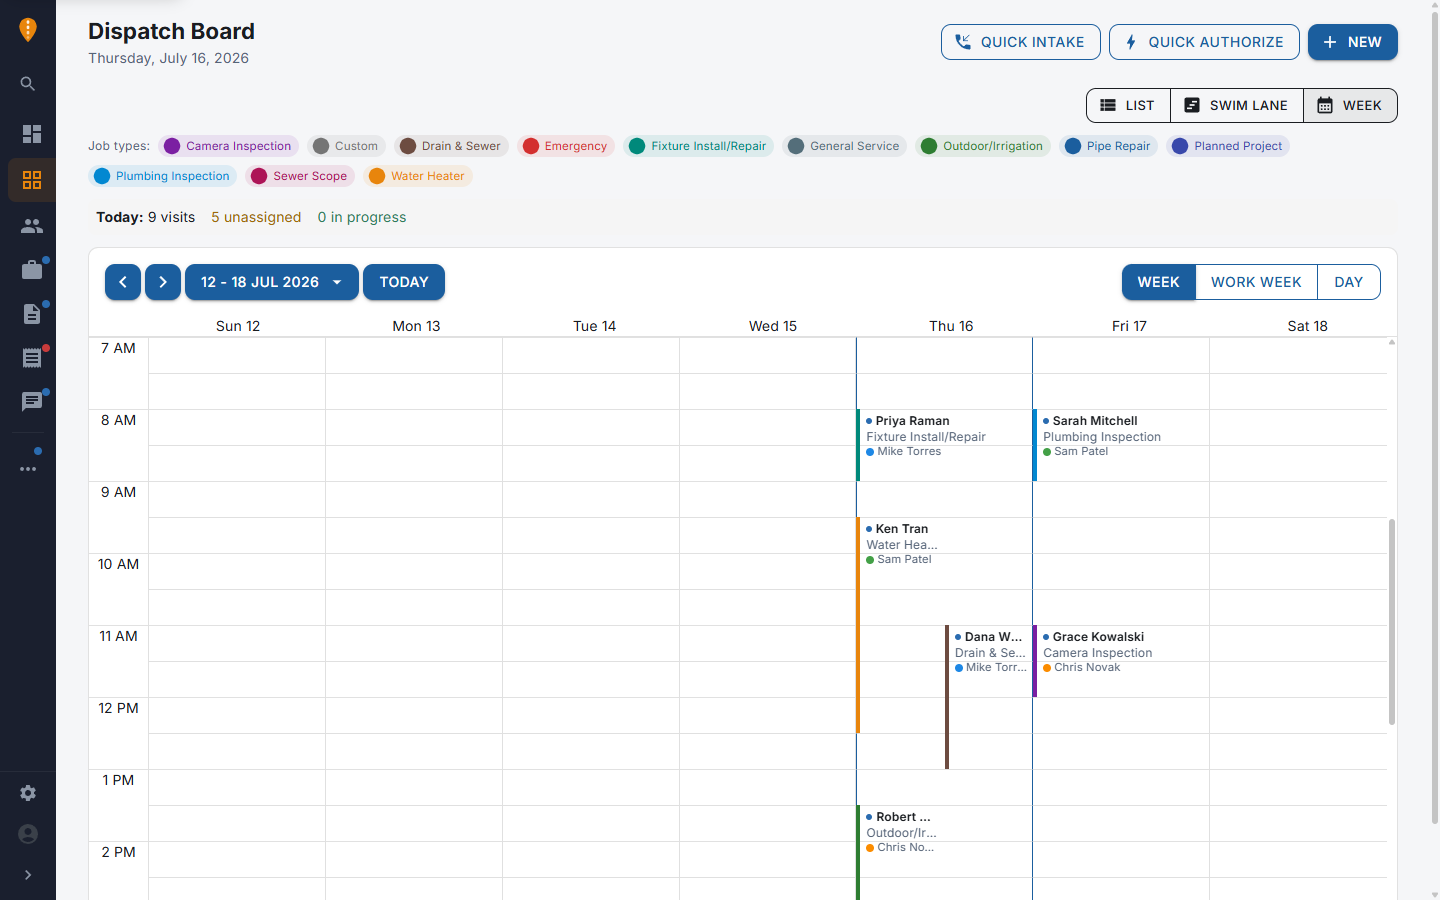This screenshot has height=900, width=1440.
Task: Switch to SWIM LANE view
Action: [x=1237, y=105]
